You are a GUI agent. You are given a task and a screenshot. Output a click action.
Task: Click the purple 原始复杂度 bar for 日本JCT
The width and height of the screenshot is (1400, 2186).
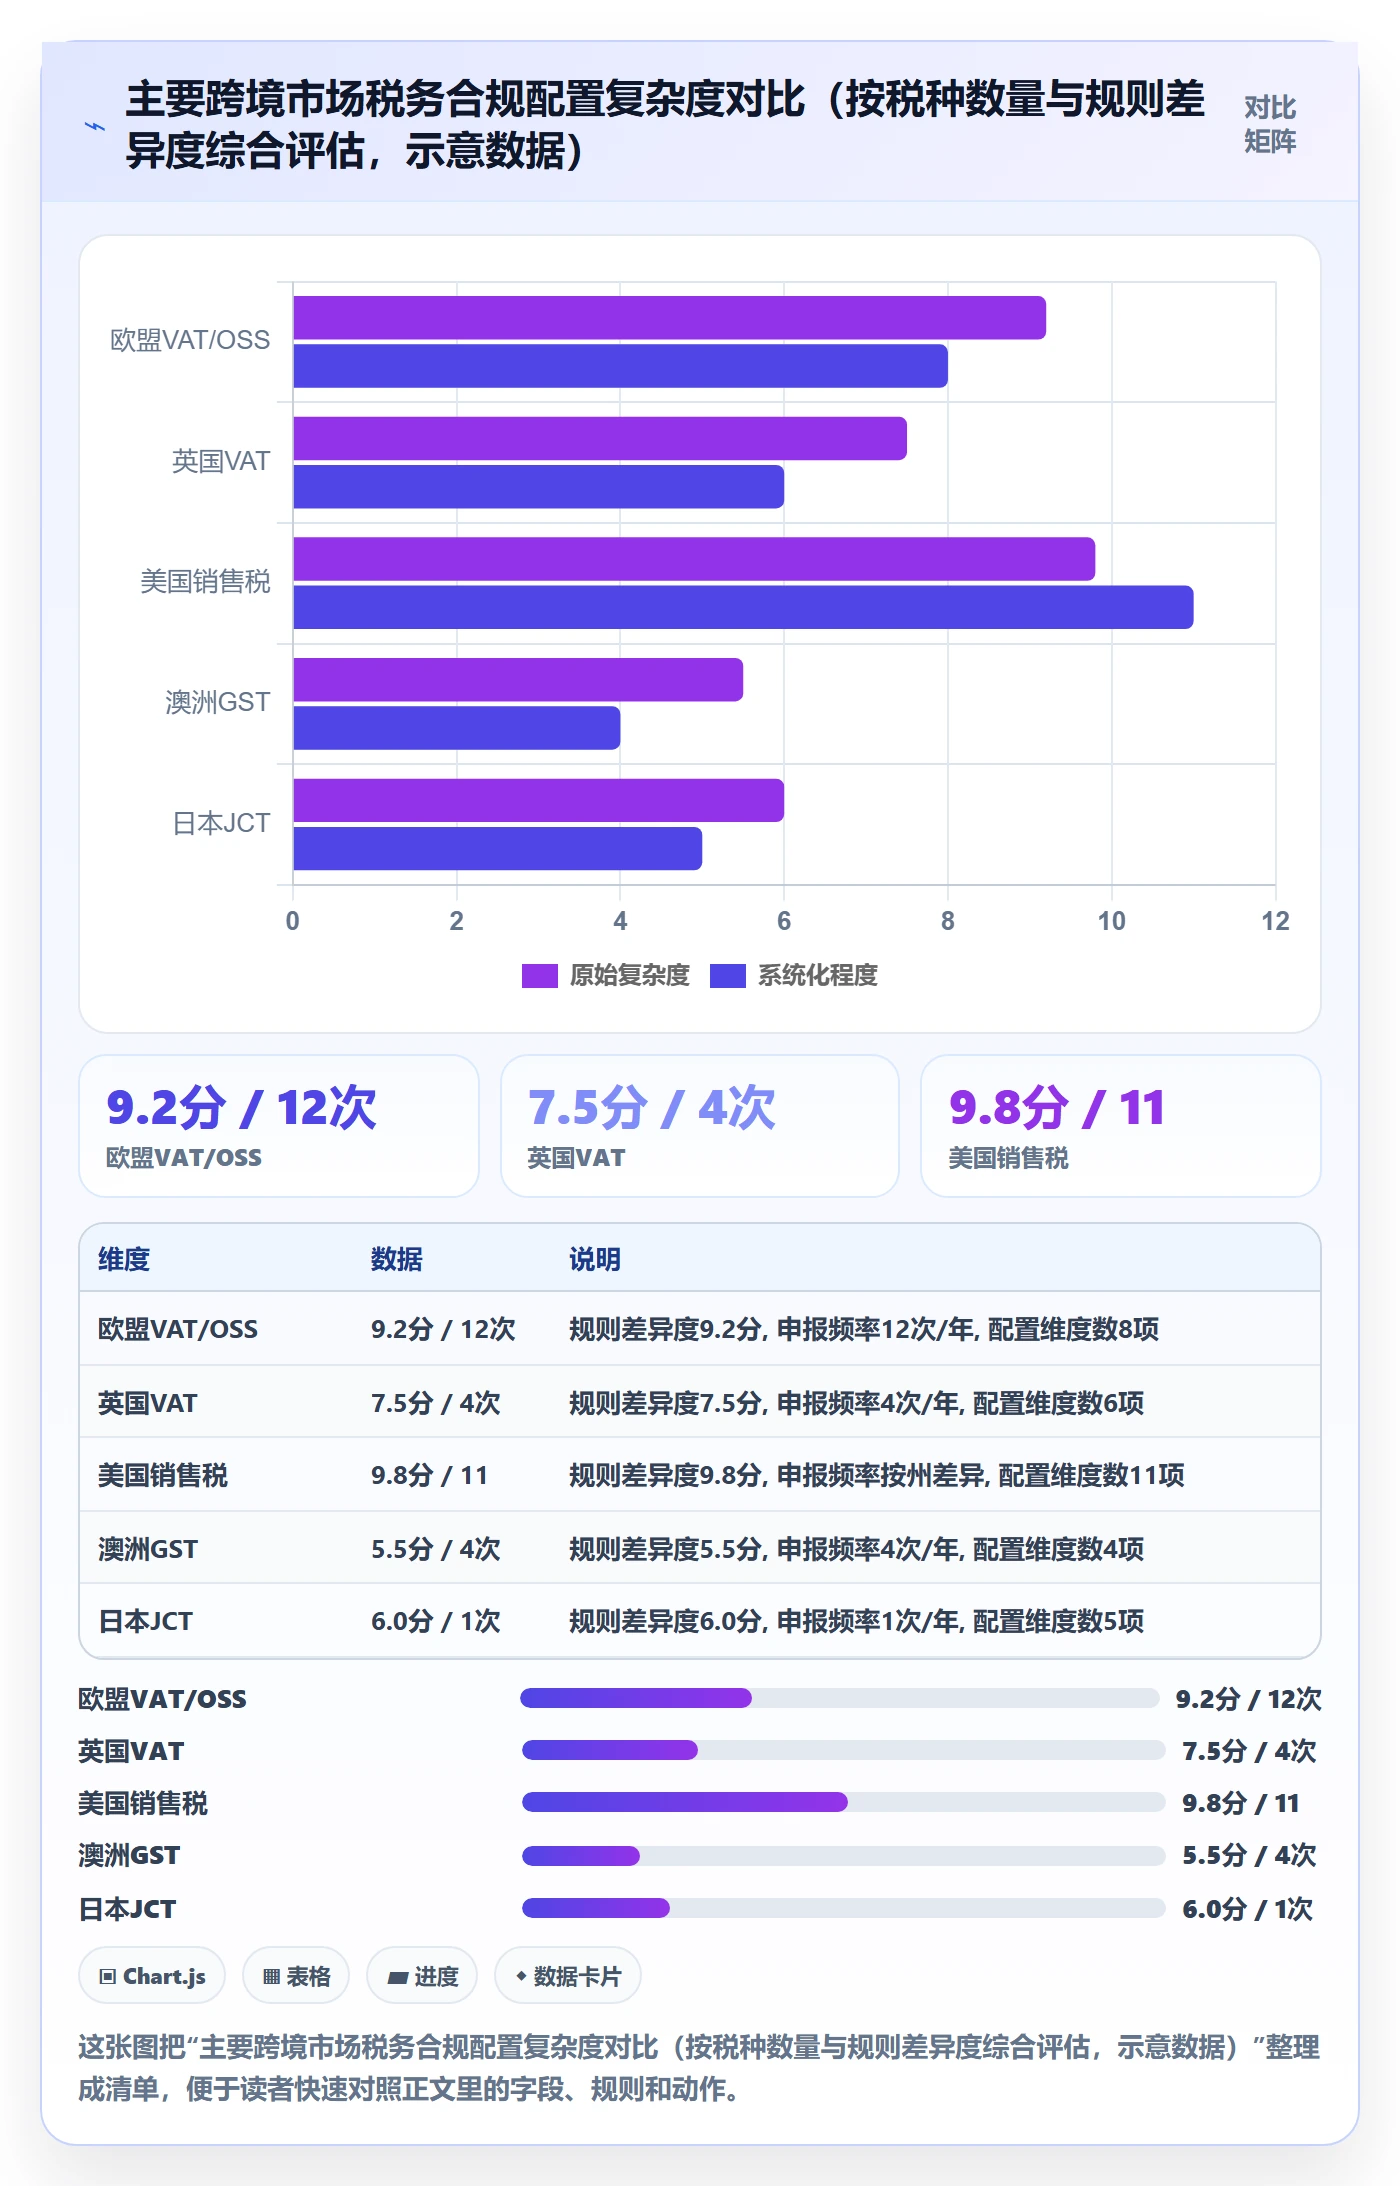(x=538, y=800)
